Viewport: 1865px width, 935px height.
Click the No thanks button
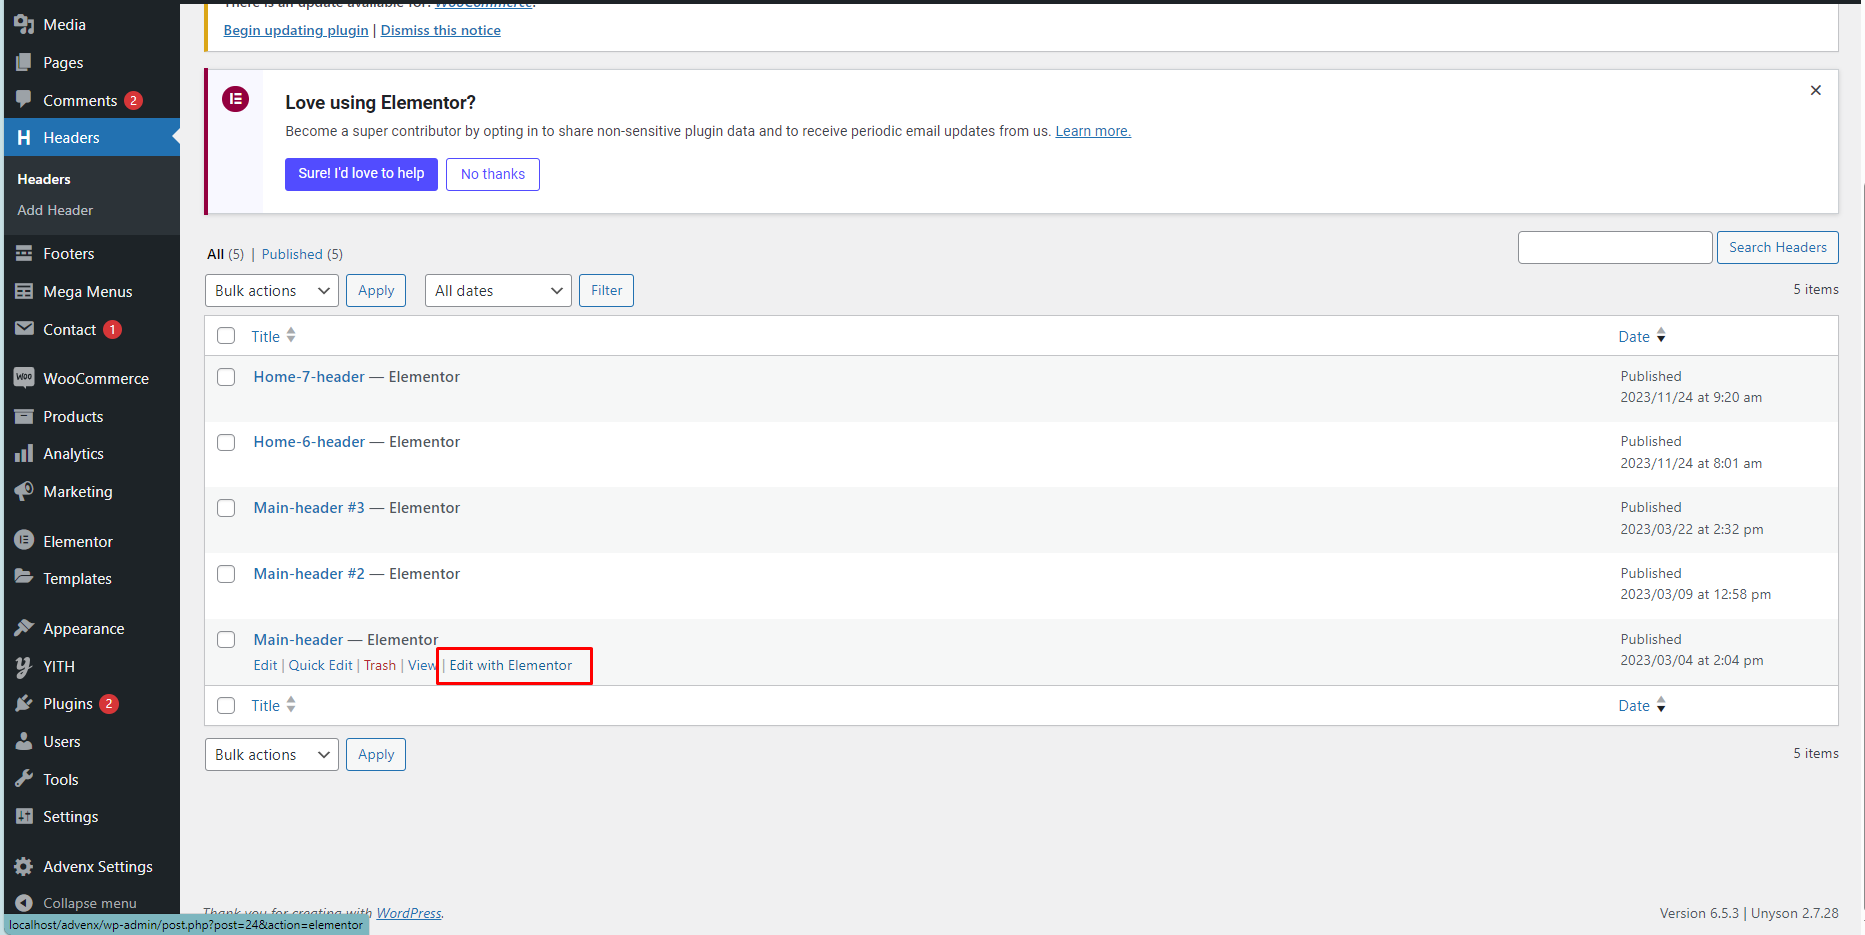[493, 174]
